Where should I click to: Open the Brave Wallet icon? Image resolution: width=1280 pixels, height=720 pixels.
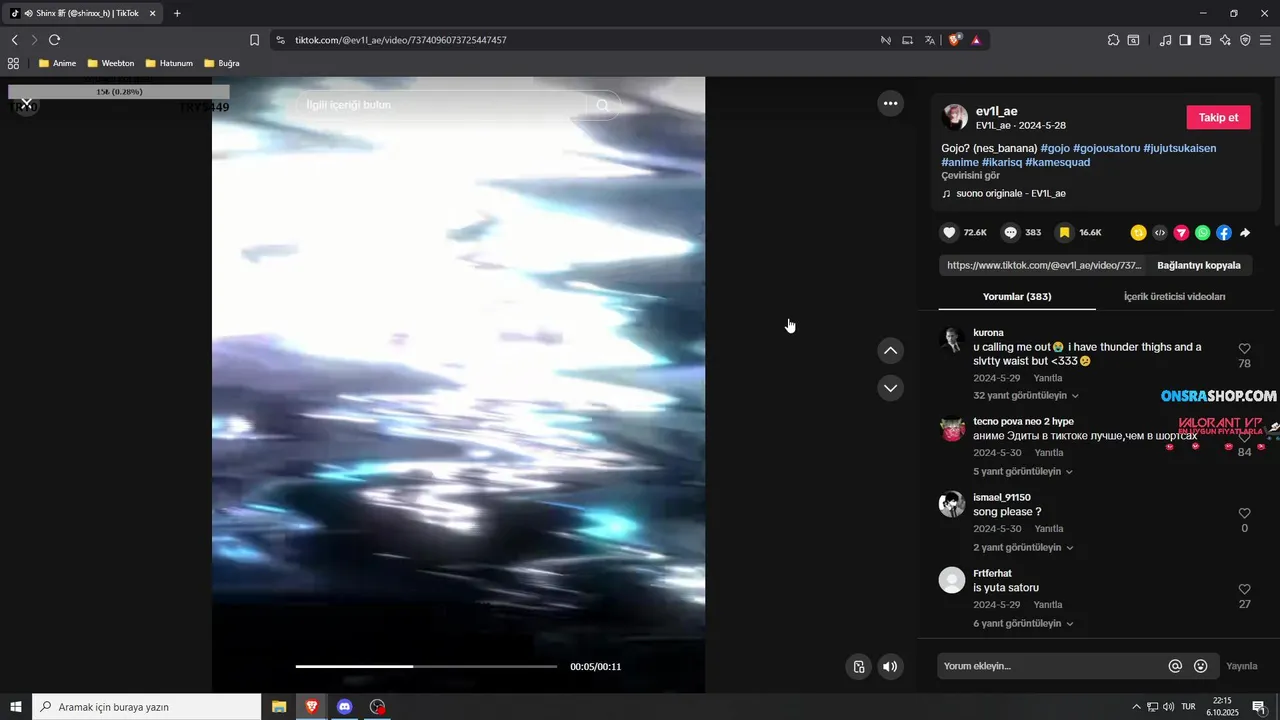pos(1205,40)
